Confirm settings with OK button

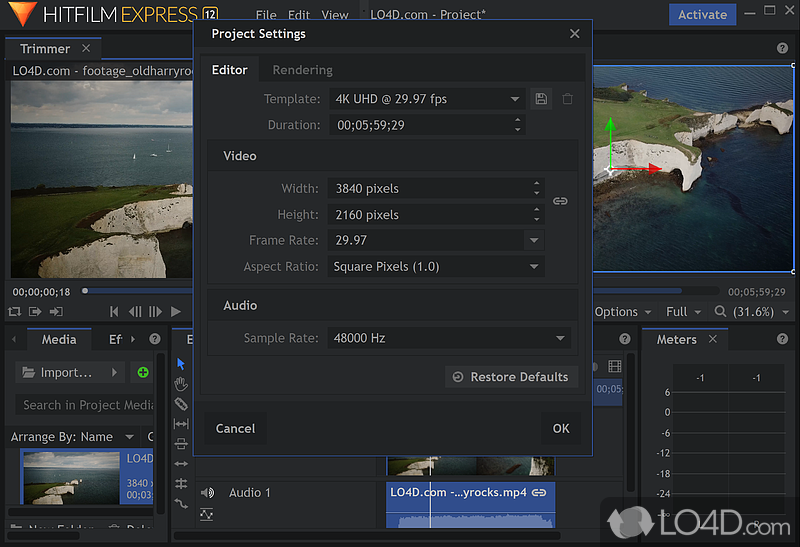(x=561, y=429)
